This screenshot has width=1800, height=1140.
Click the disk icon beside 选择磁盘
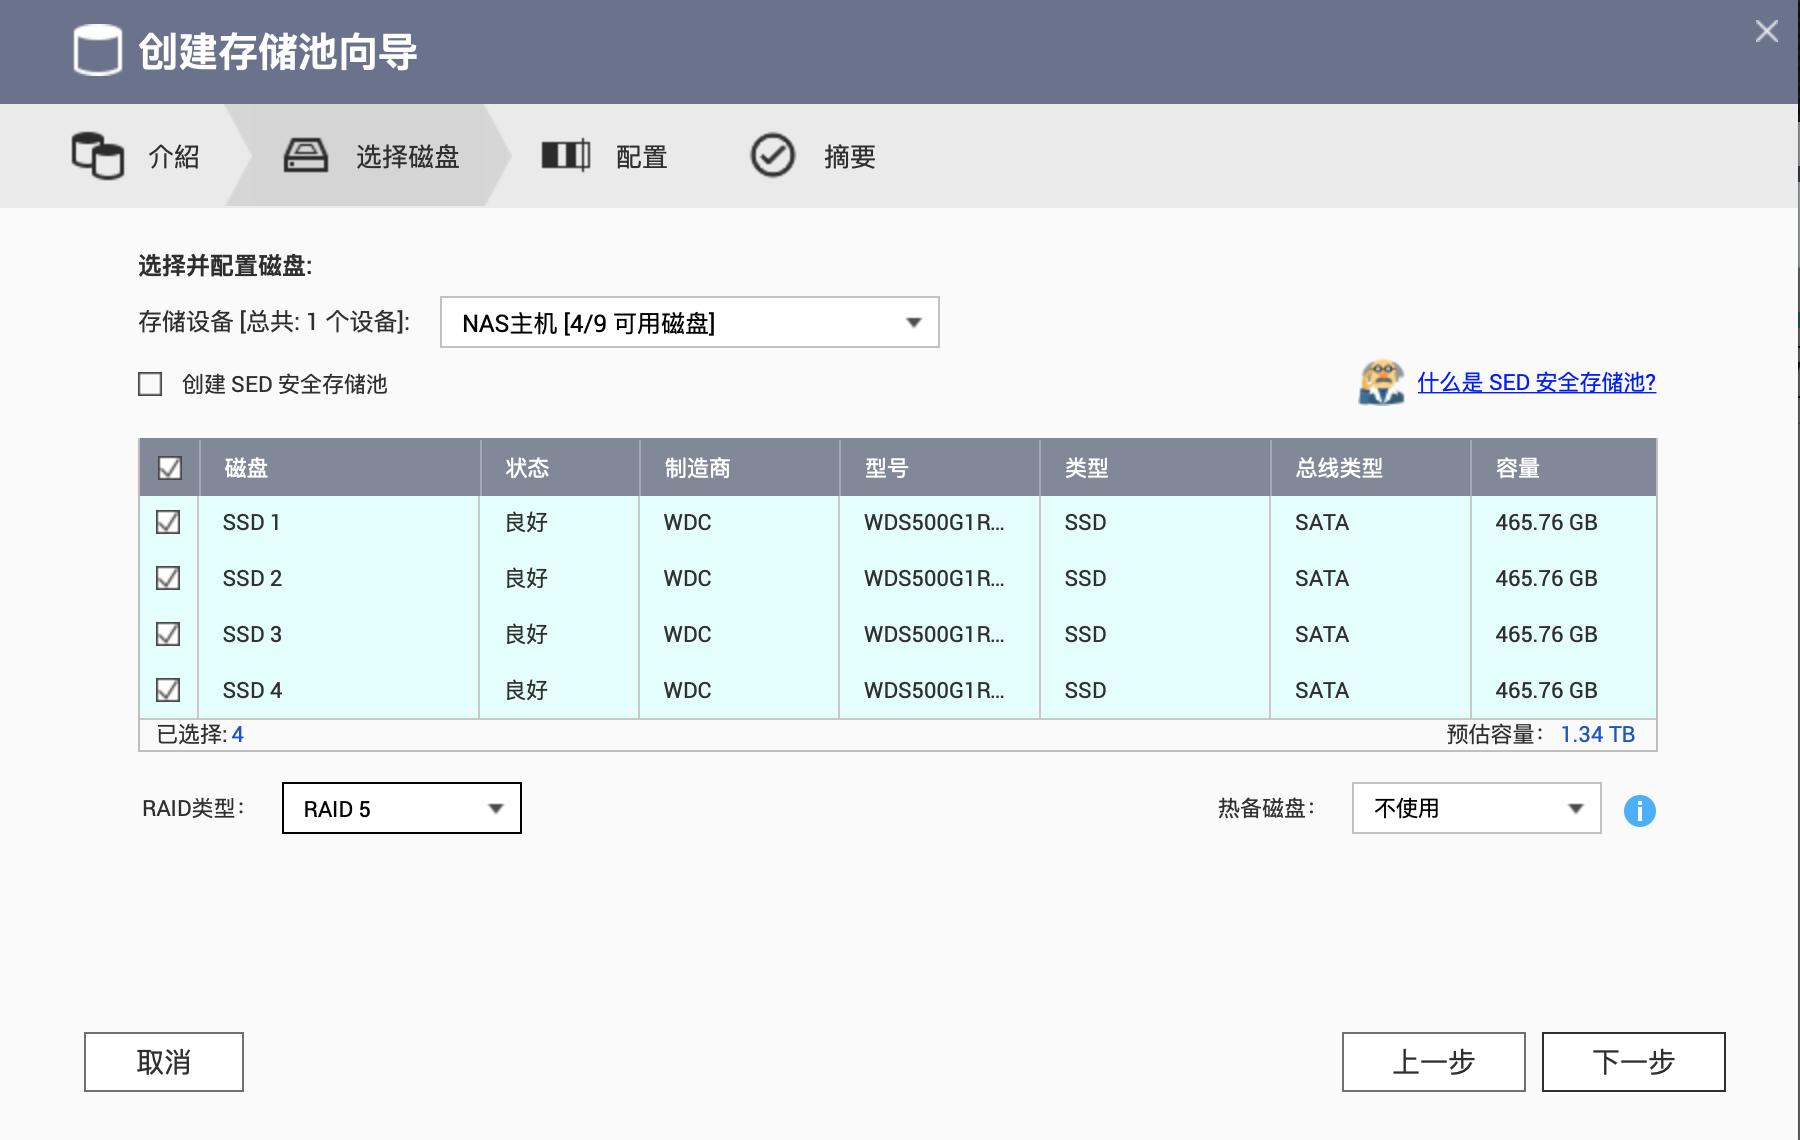pos(305,156)
